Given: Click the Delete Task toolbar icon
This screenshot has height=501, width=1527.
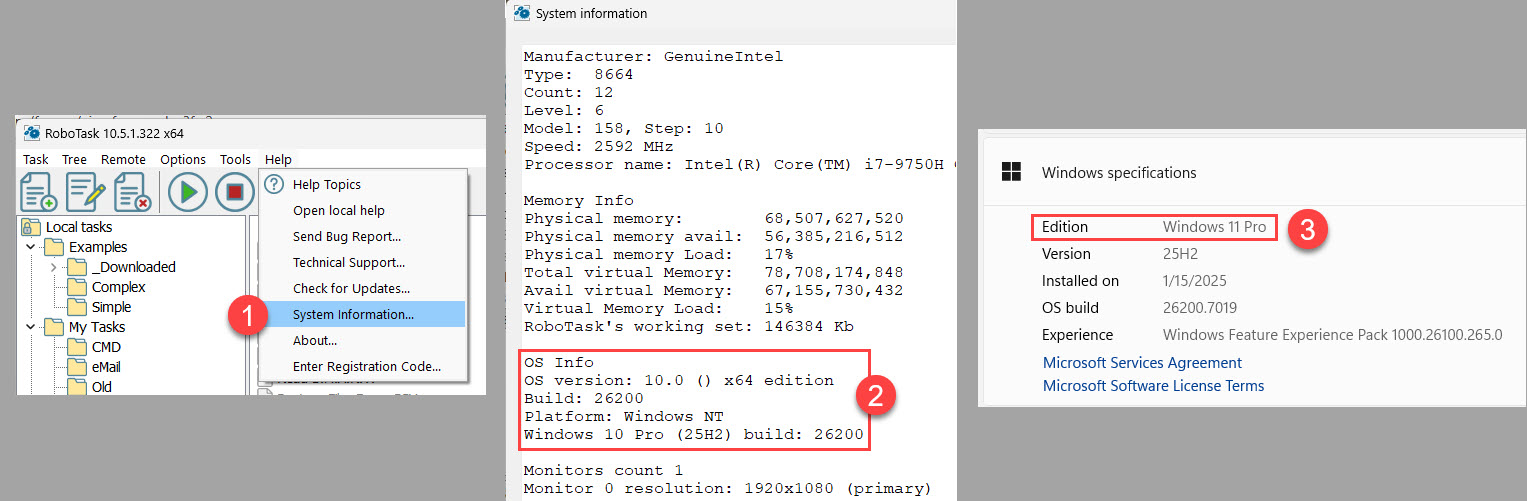Looking at the screenshot, I should (132, 192).
